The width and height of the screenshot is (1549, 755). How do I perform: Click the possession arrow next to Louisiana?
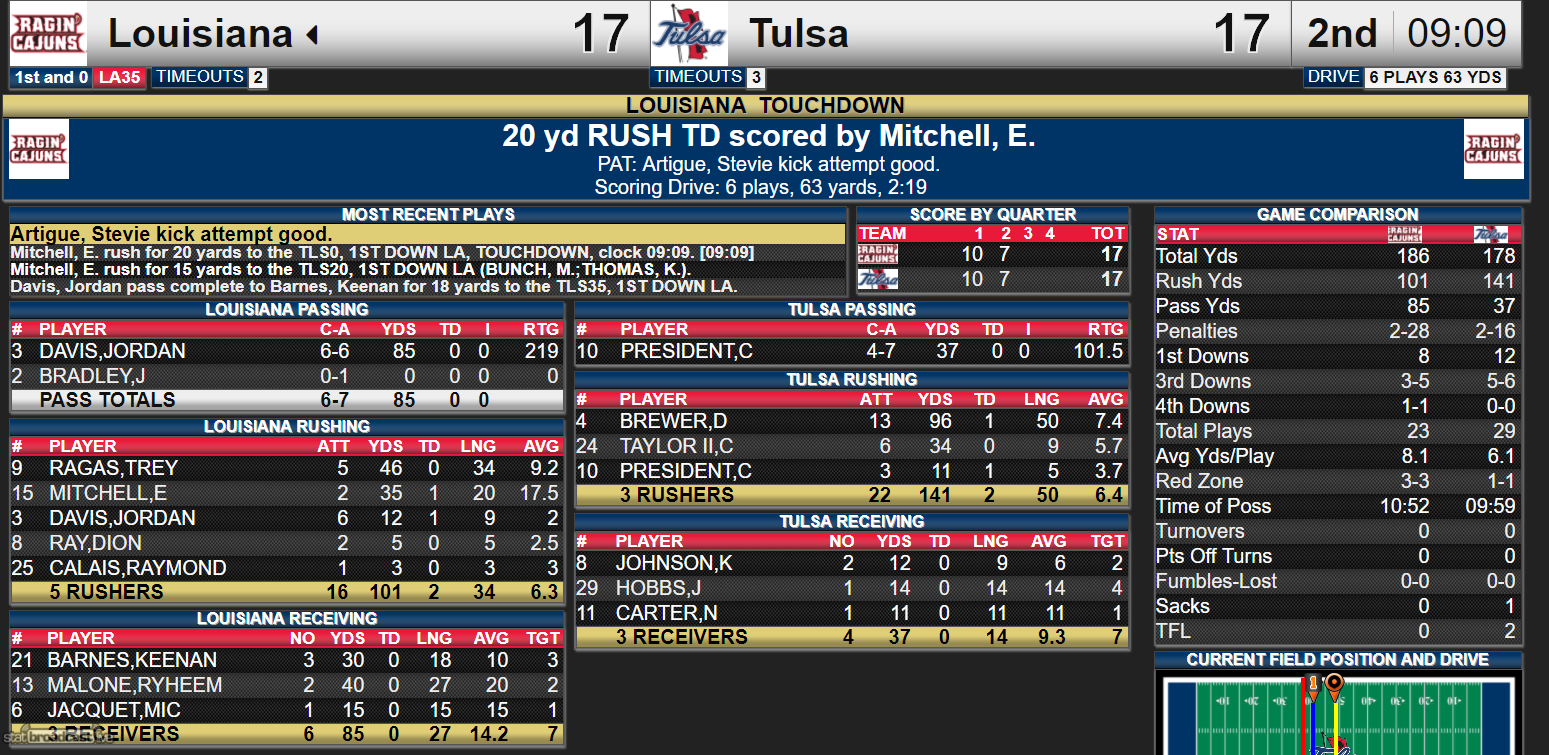click(312, 36)
